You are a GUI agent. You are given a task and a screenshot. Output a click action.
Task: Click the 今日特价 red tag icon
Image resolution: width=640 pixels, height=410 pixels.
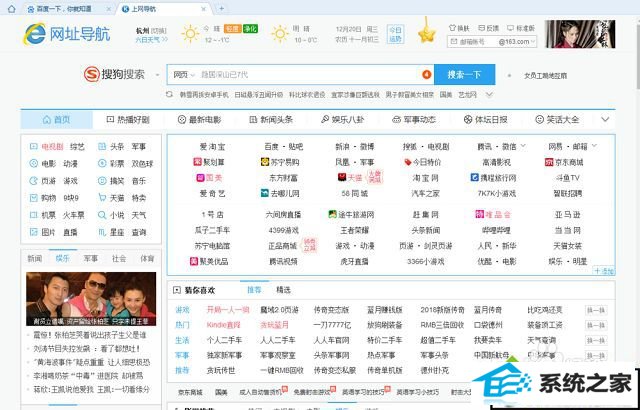pos(407,162)
